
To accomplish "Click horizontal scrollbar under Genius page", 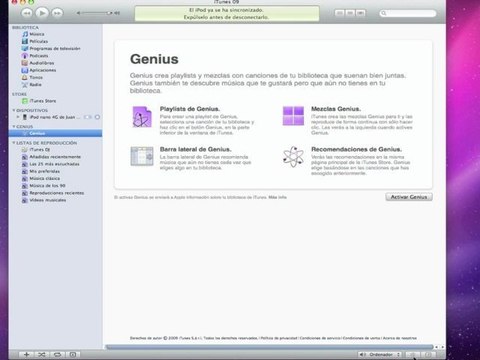I will tap(269, 347).
